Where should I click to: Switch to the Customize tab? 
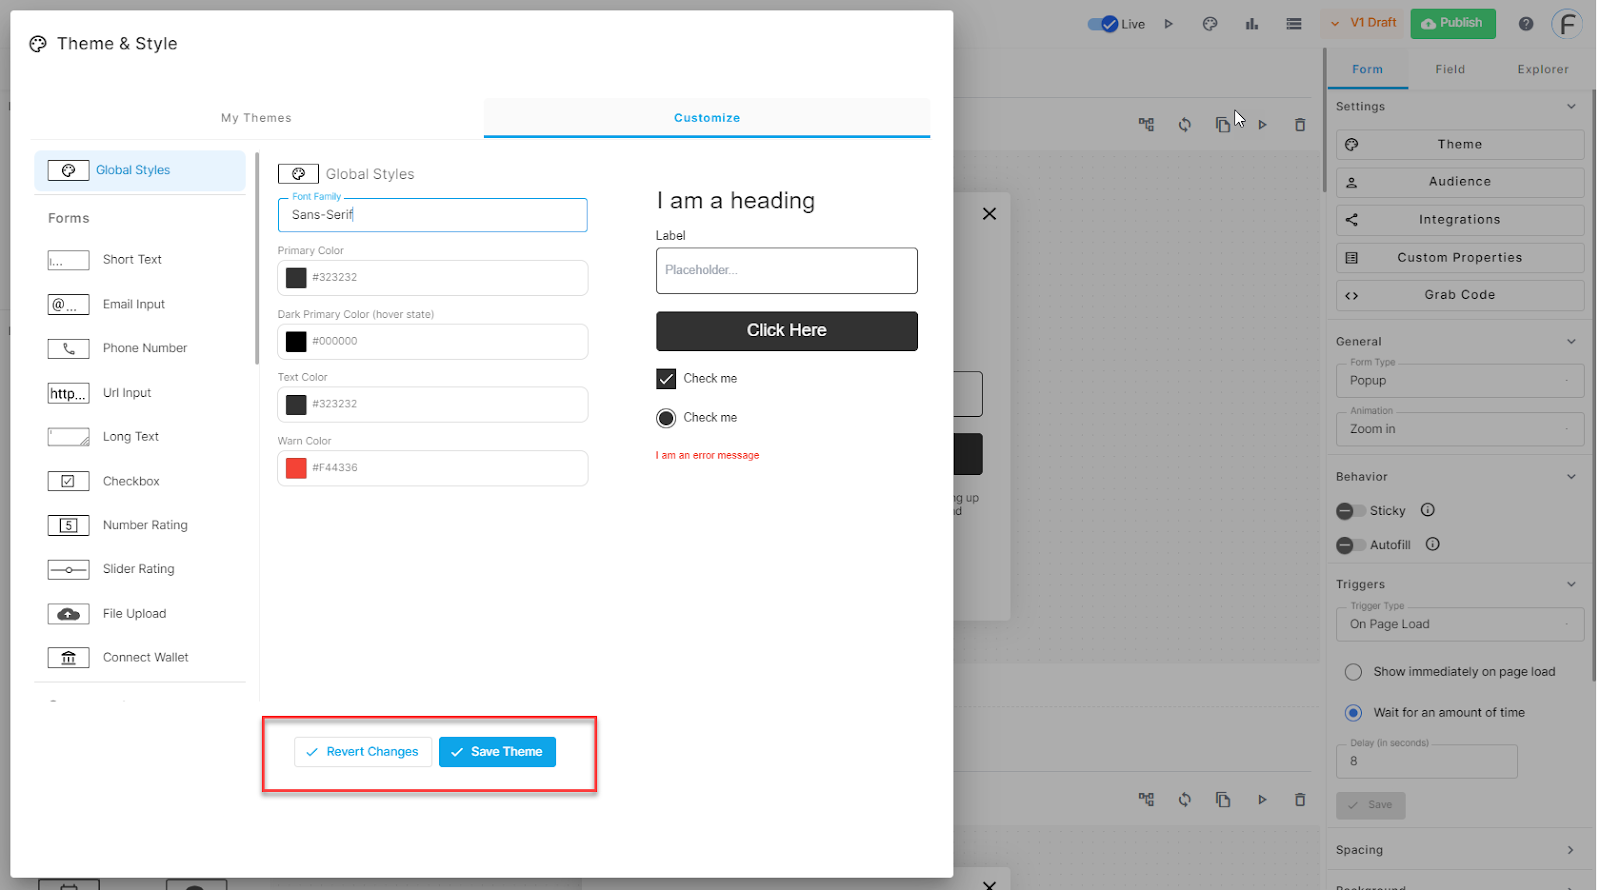tap(707, 118)
